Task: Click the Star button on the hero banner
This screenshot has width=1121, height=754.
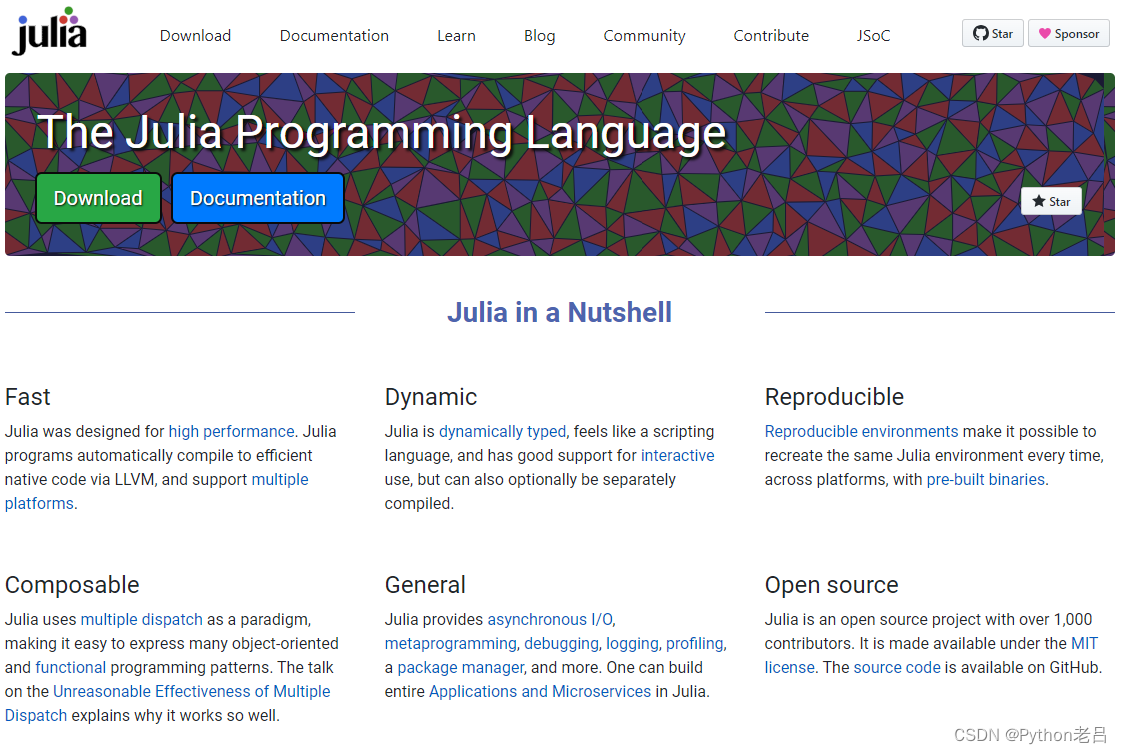Action: click(x=1051, y=201)
